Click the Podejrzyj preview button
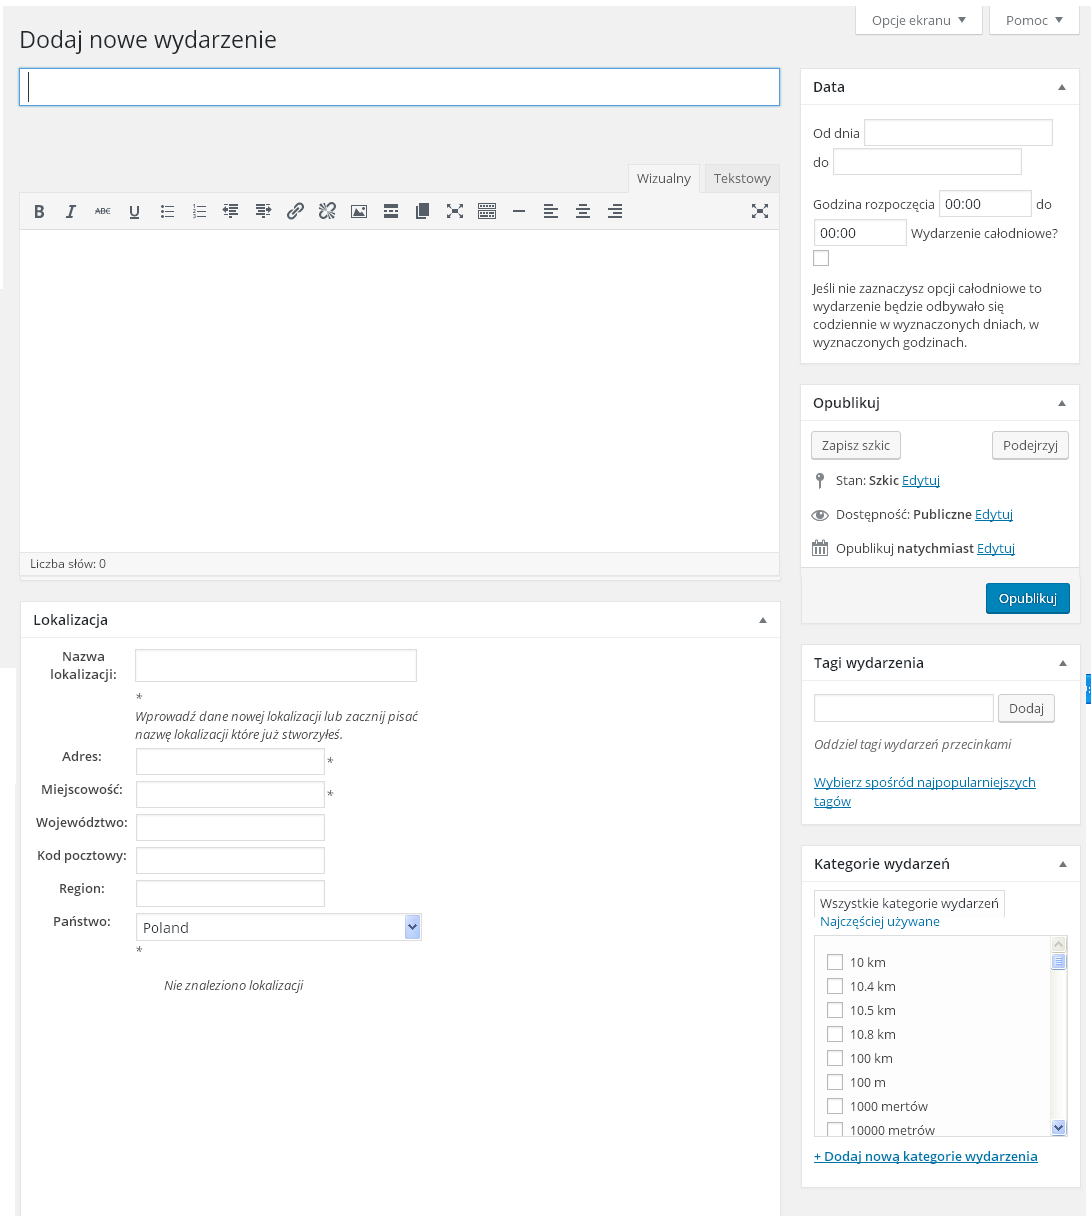Viewport: 1091px width, 1219px height. [1030, 445]
